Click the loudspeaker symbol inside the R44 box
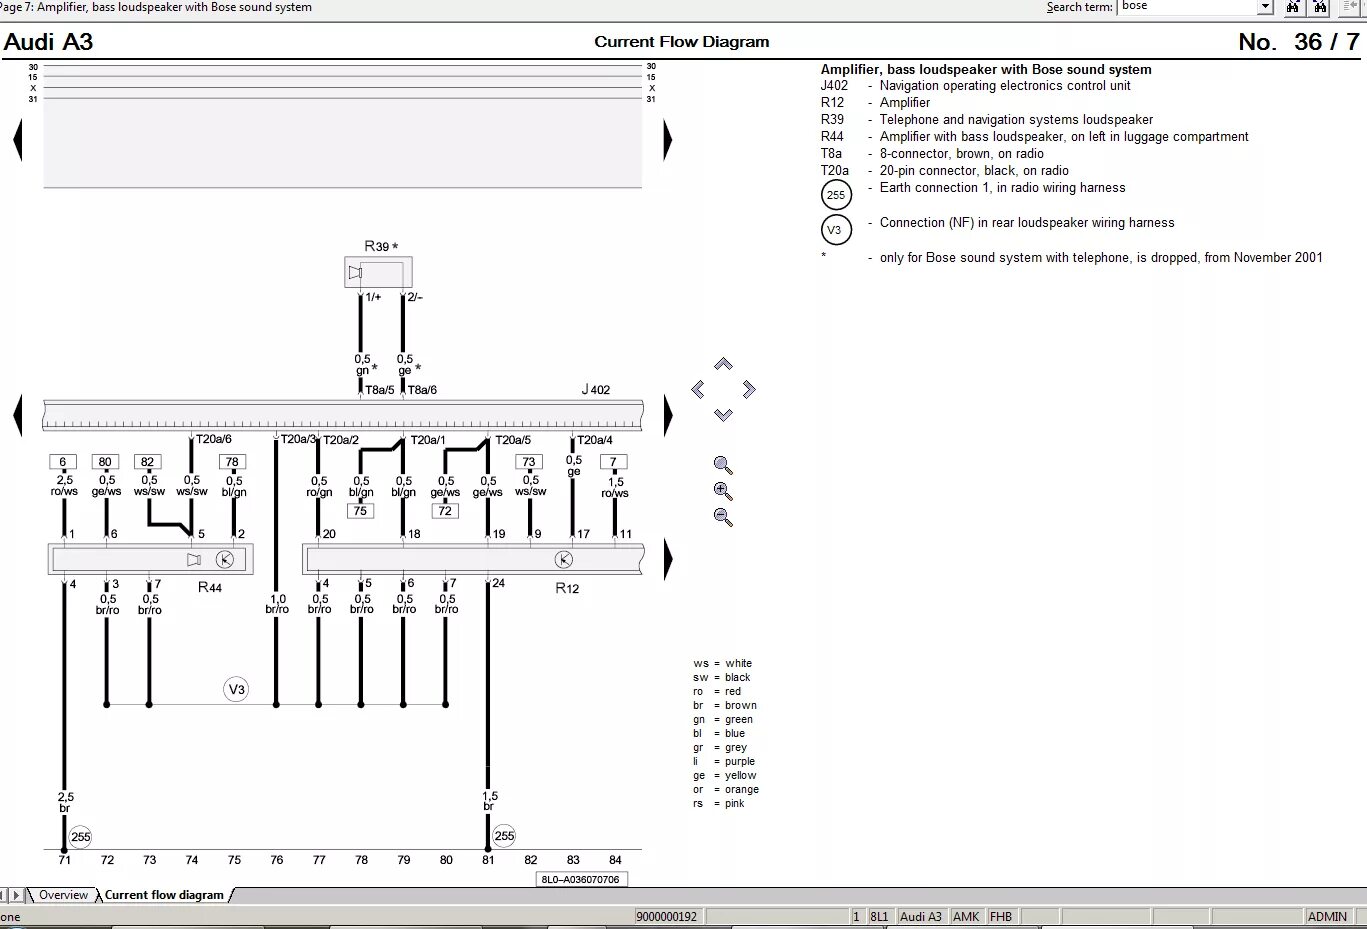The height and width of the screenshot is (929, 1367). 194,560
